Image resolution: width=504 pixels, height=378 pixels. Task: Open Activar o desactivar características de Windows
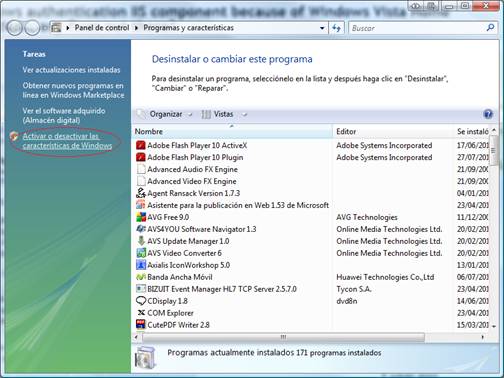click(67, 141)
